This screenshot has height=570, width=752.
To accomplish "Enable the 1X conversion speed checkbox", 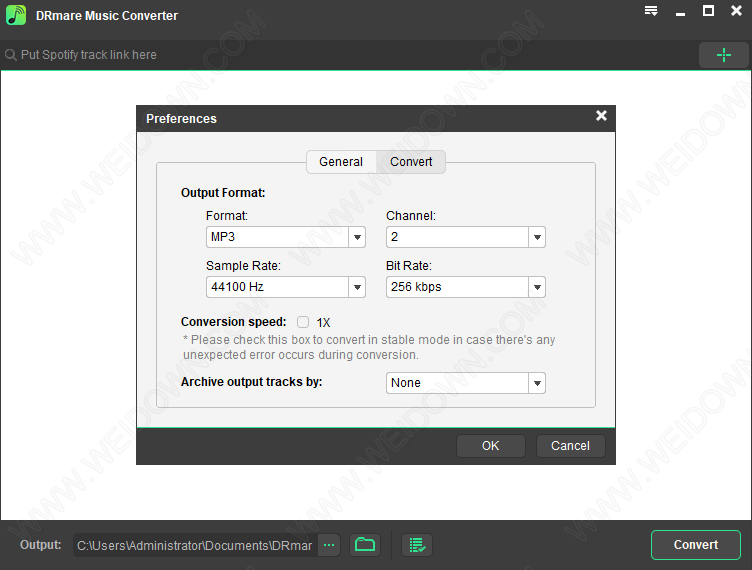I will (303, 322).
